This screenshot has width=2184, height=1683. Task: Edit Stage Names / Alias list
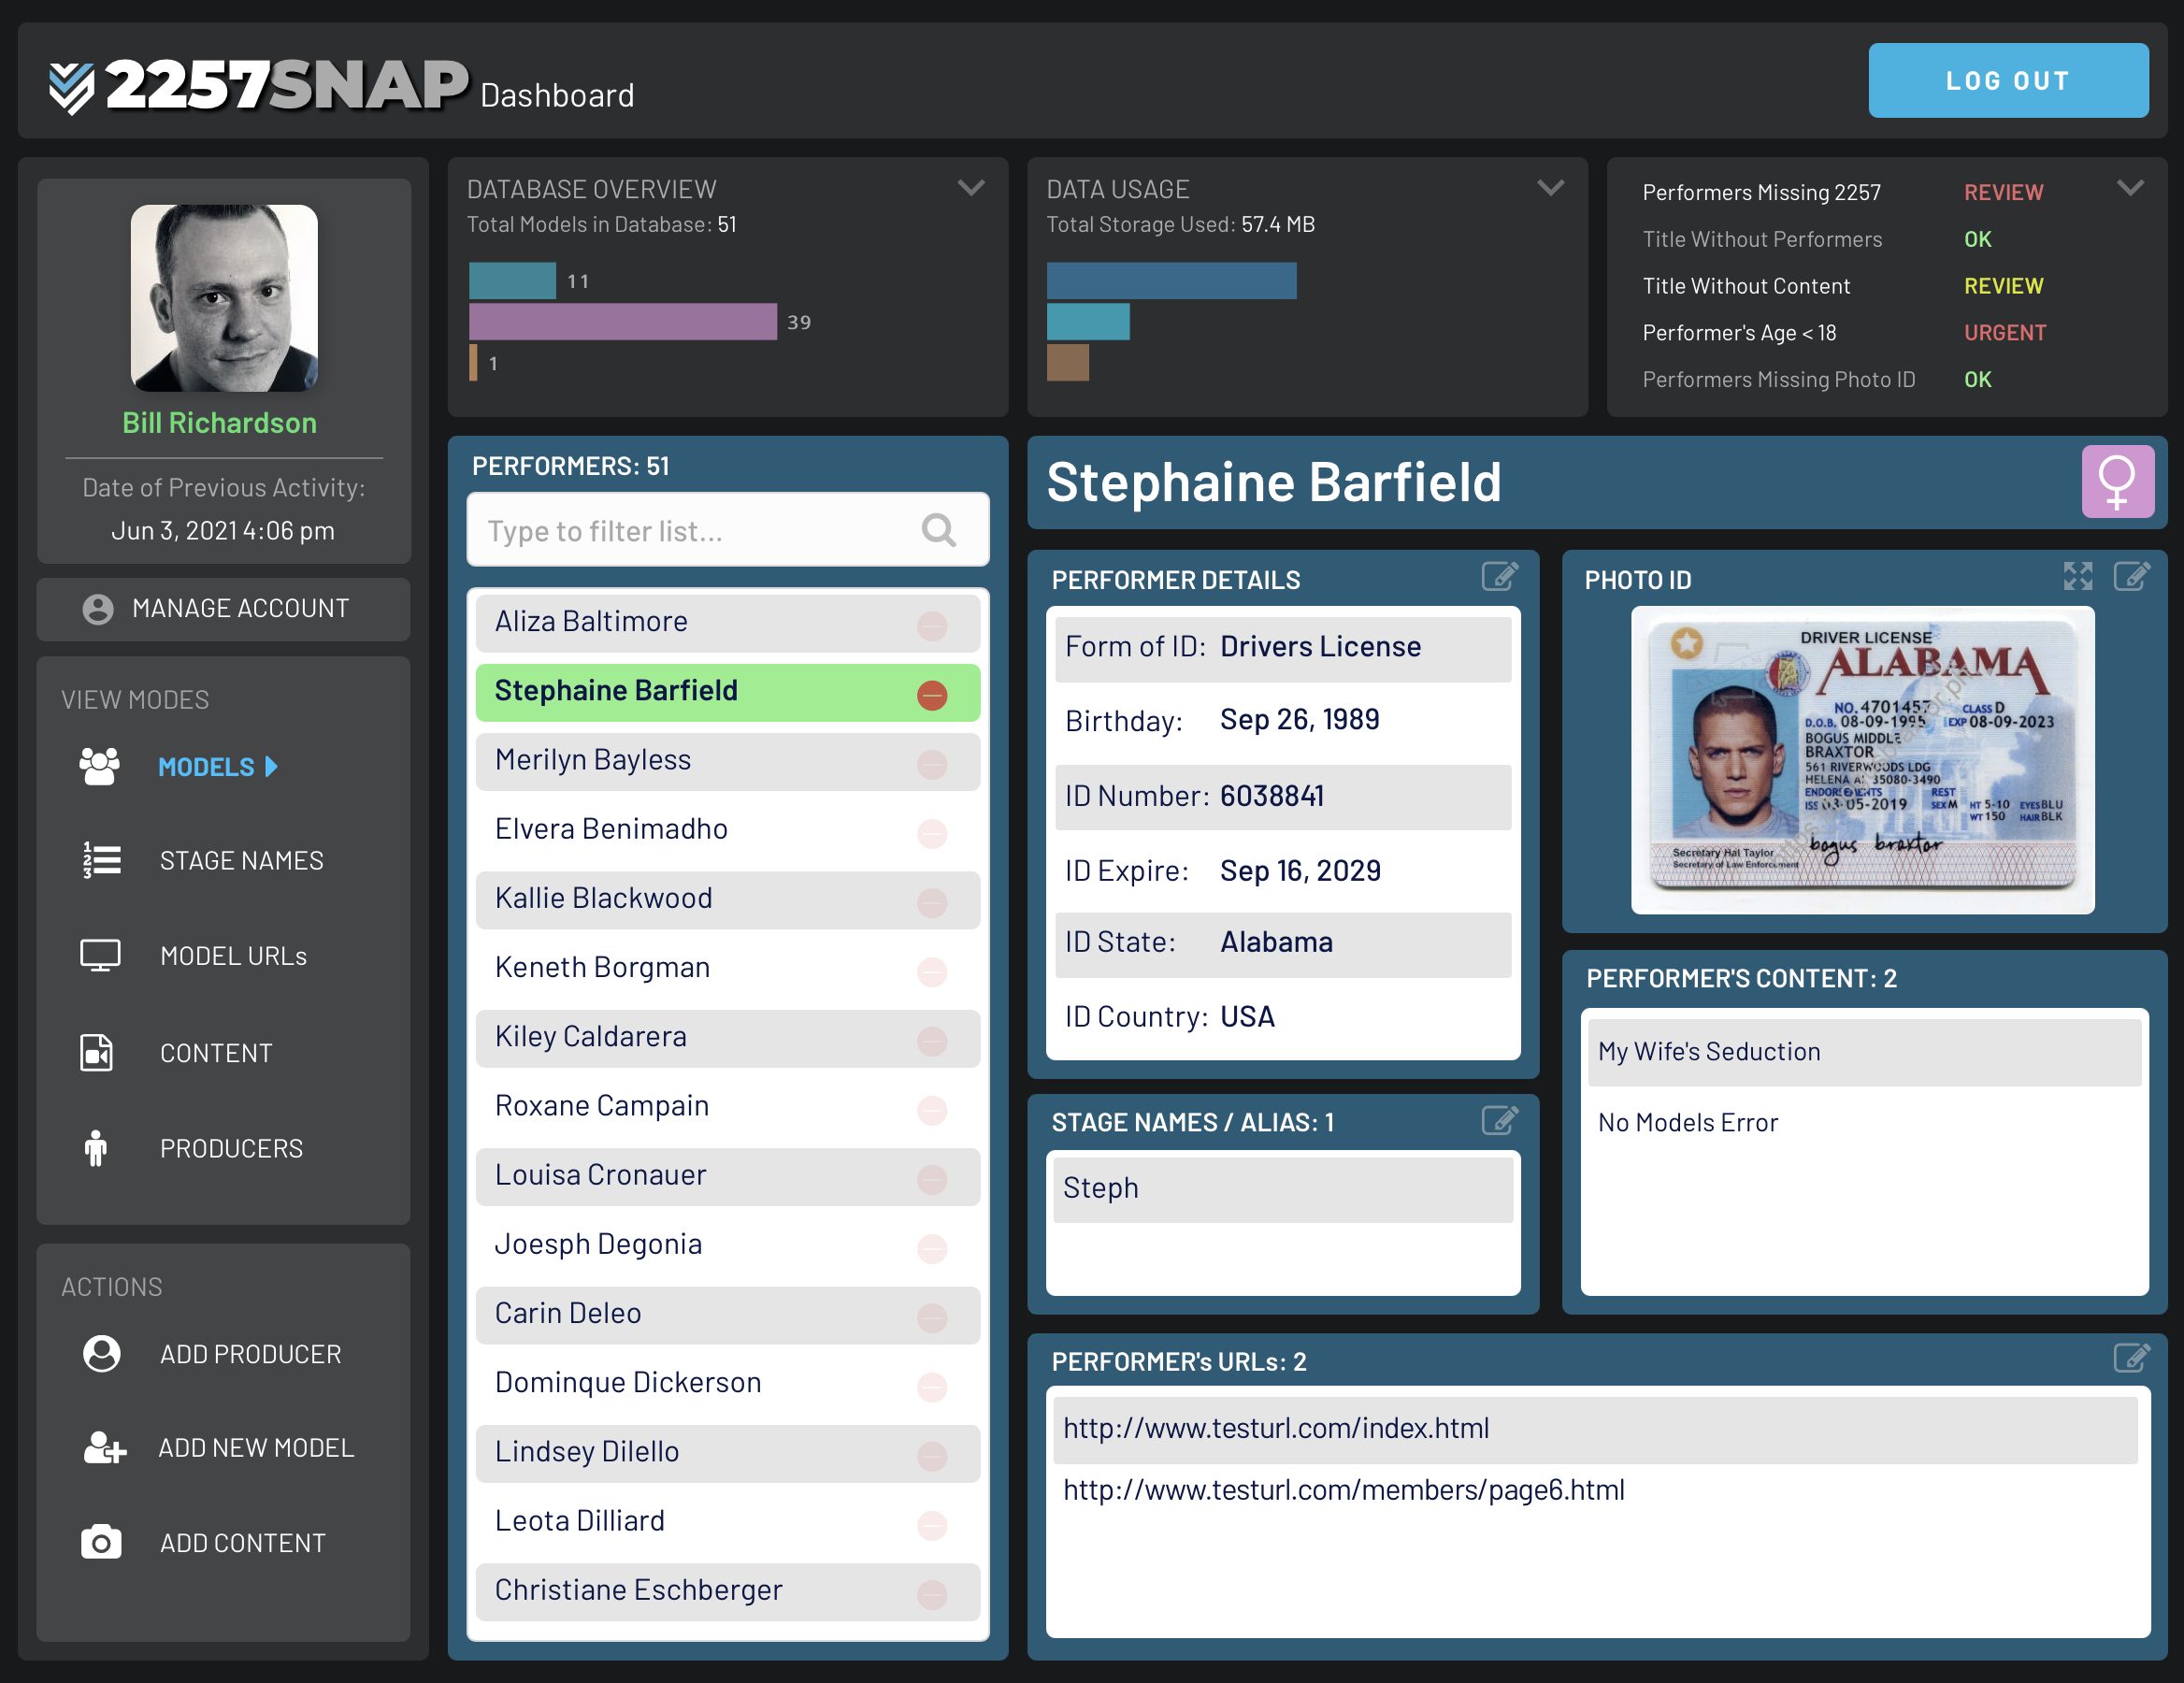pos(1499,1120)
